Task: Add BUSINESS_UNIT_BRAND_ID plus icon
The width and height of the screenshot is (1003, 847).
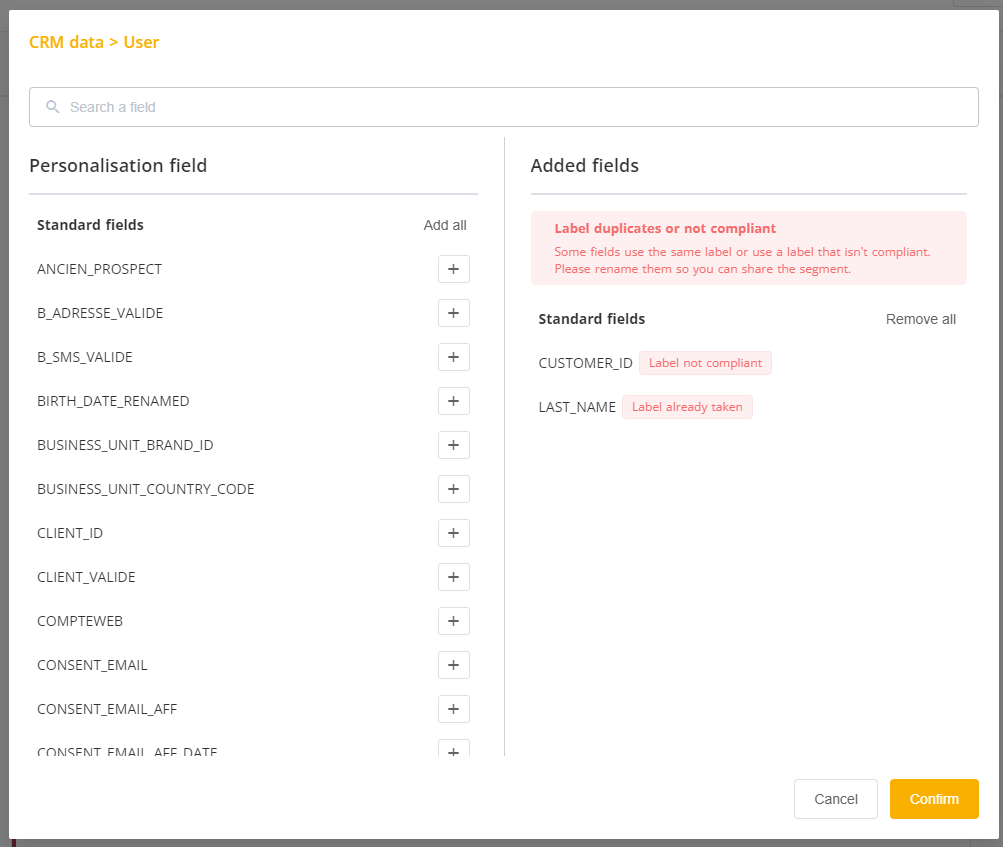Action: (x=454, y=445)
